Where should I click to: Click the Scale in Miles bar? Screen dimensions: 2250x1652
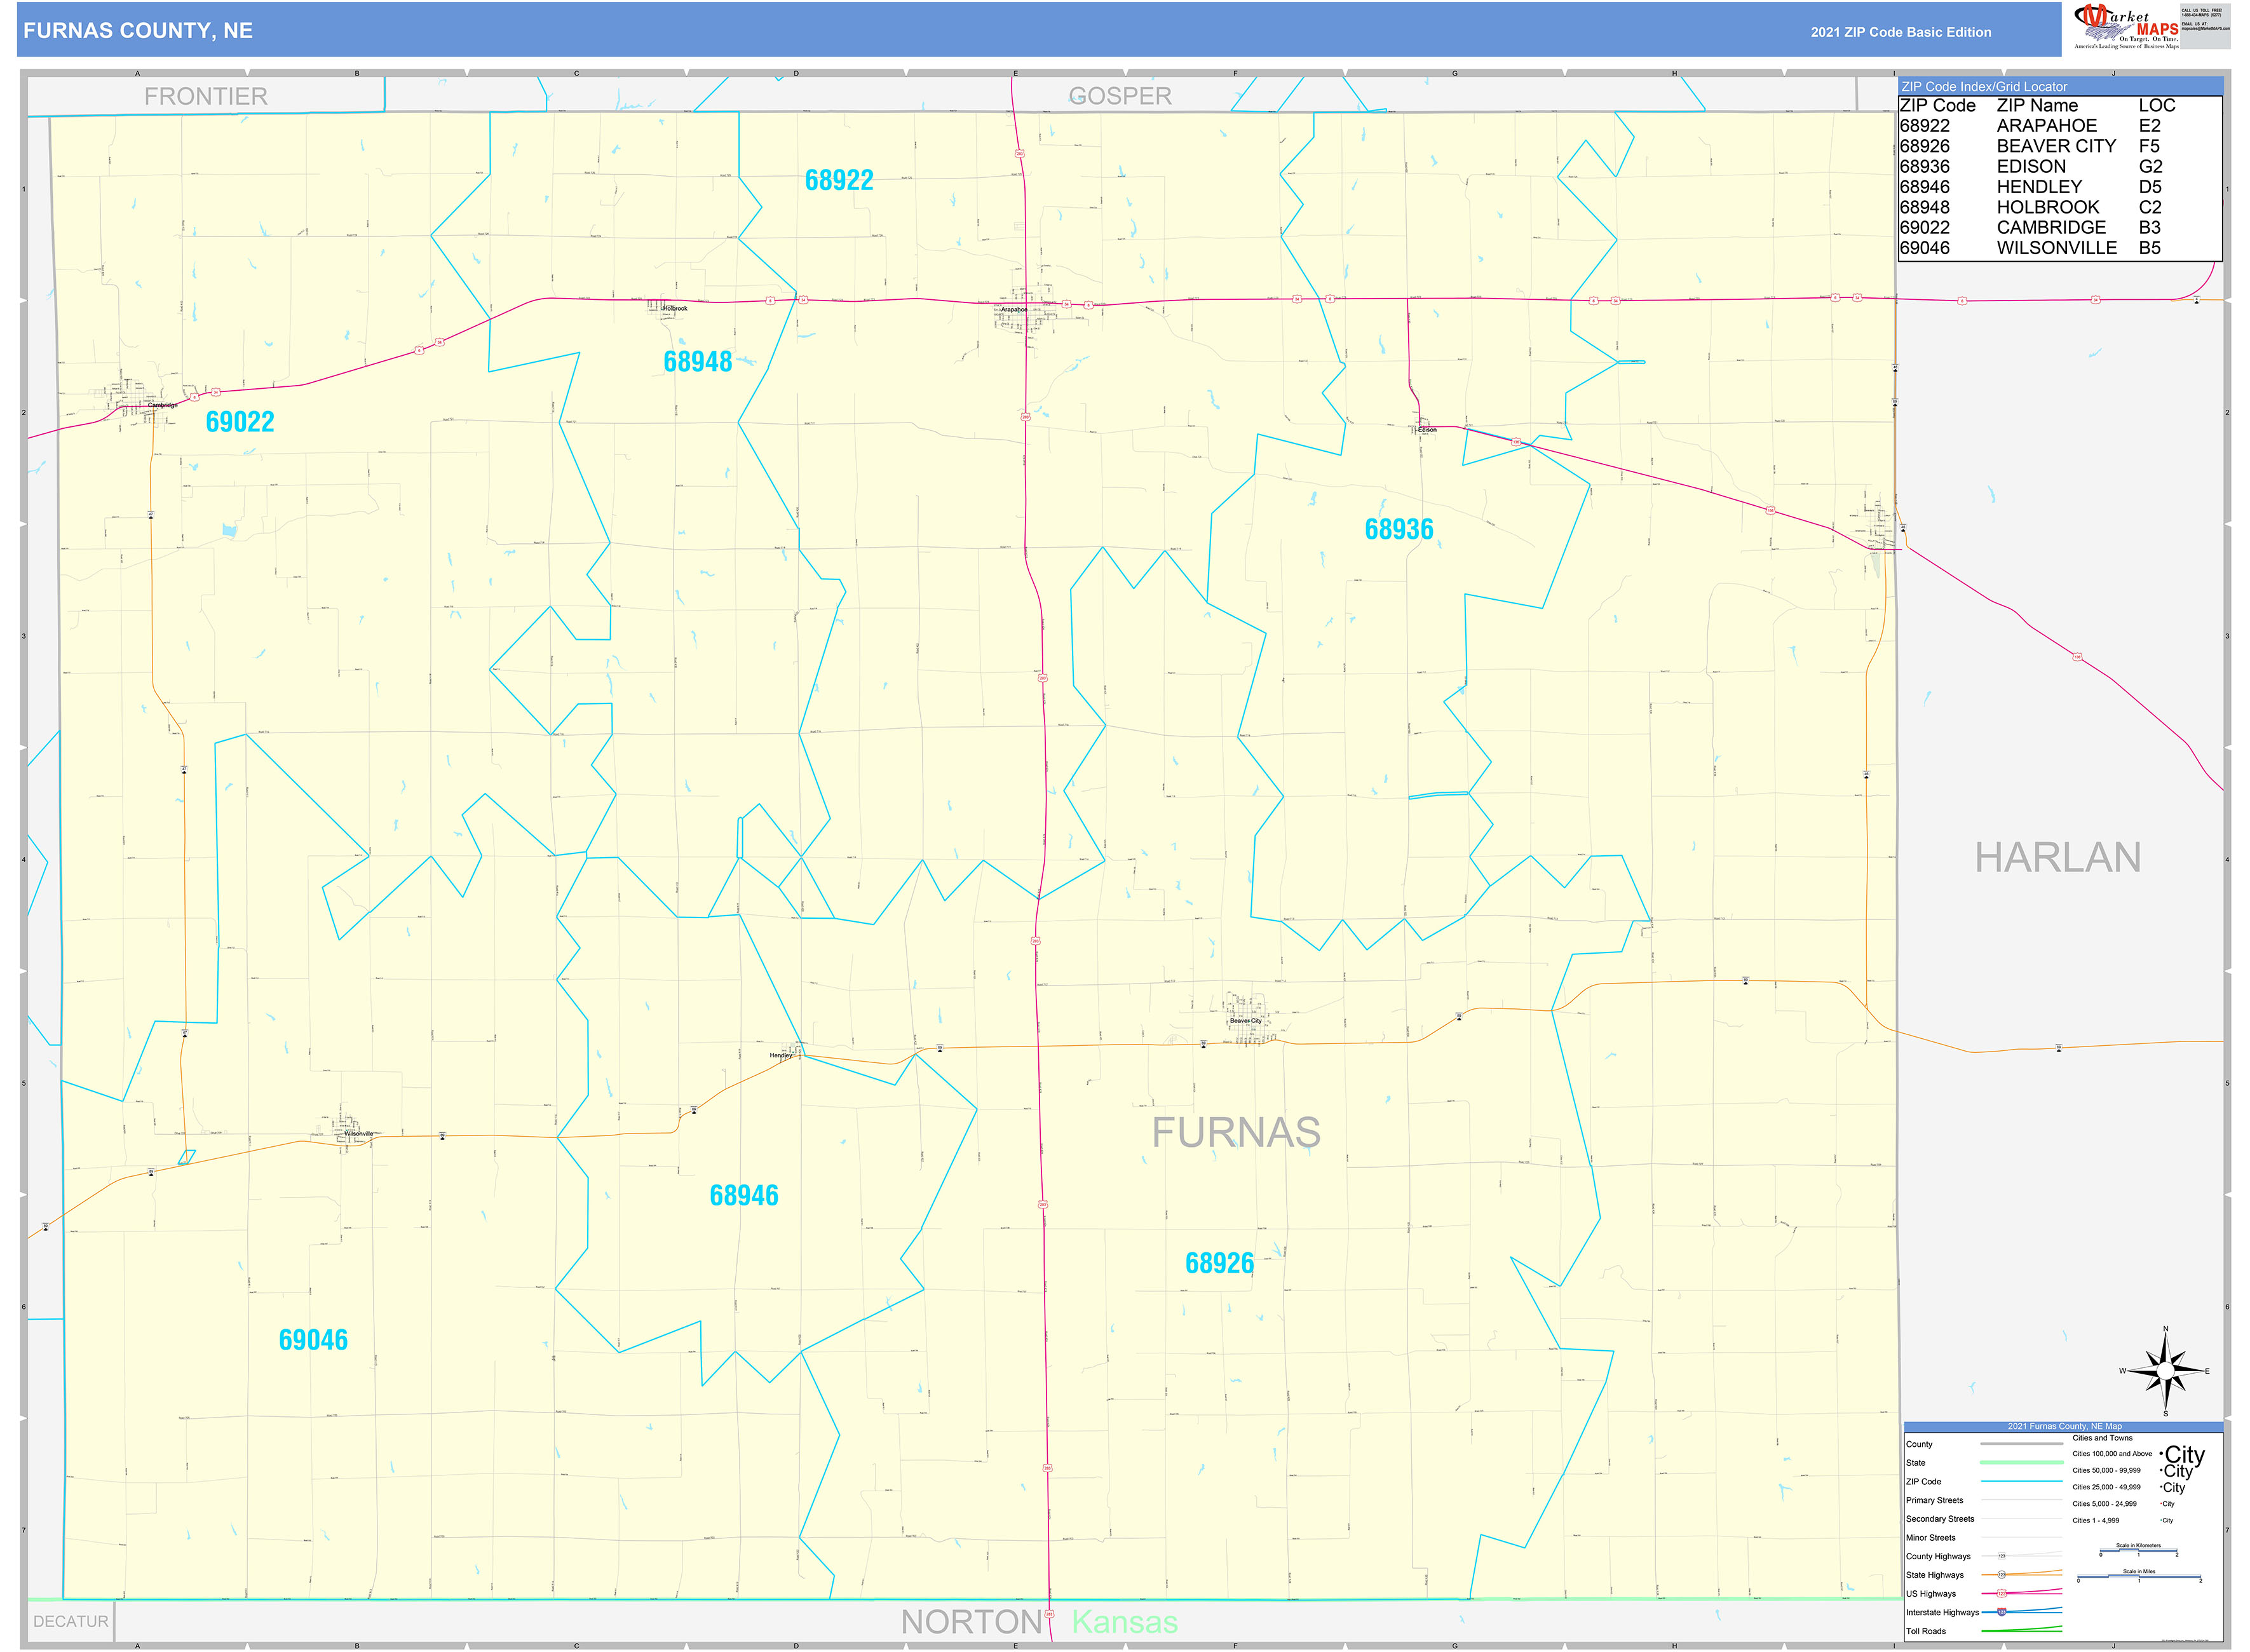2140,1577
